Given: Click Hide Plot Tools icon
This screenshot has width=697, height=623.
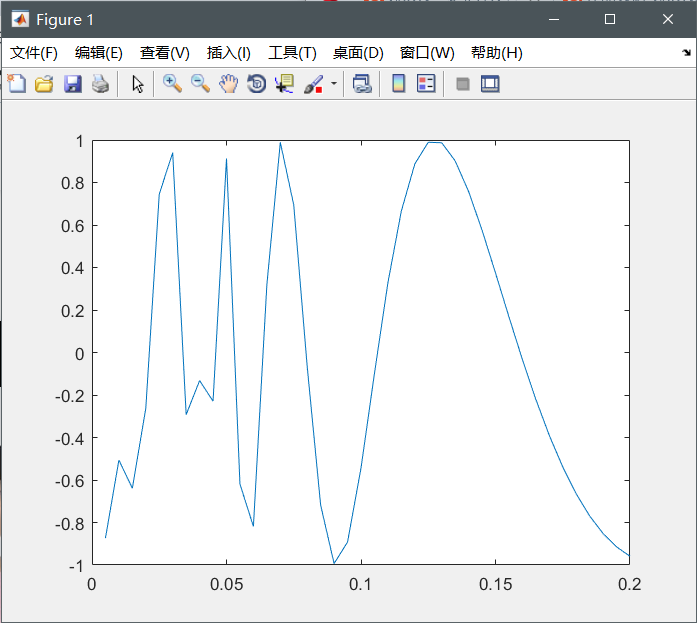Looking at the screenshot, I should click(x=463, y=84).
